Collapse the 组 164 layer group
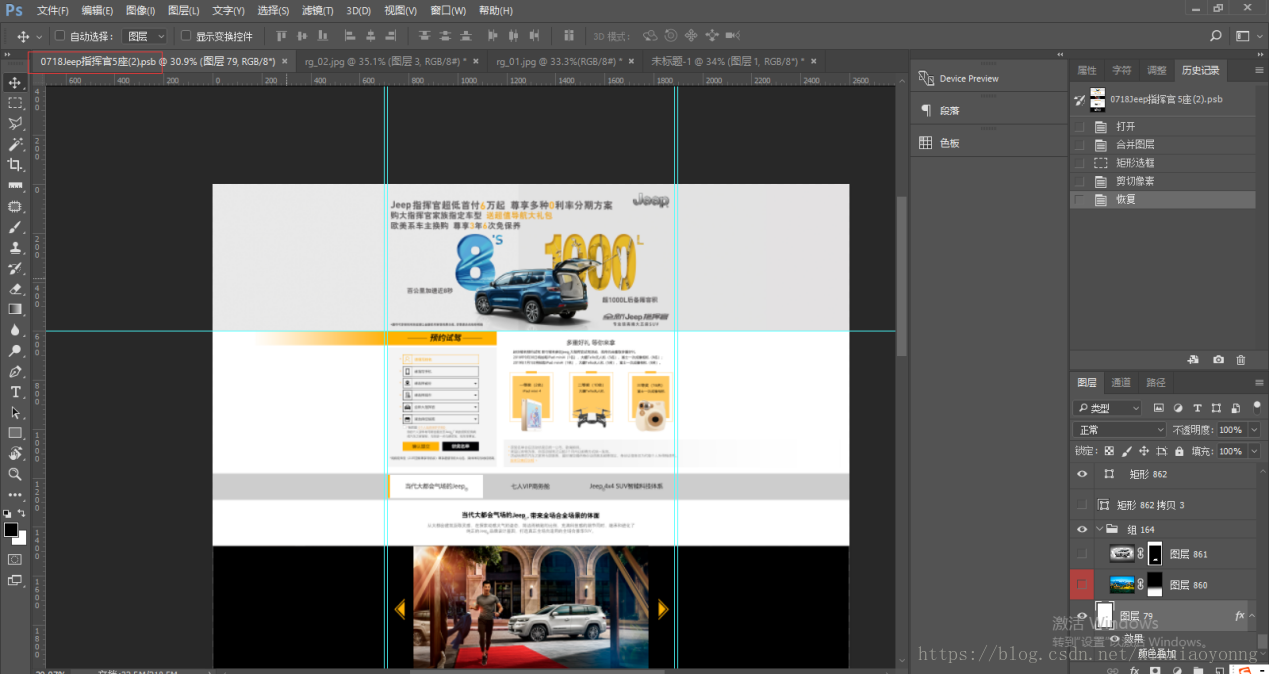Image resolution: width=1269 pixels, height=674 pixels. click(1100, 530)
